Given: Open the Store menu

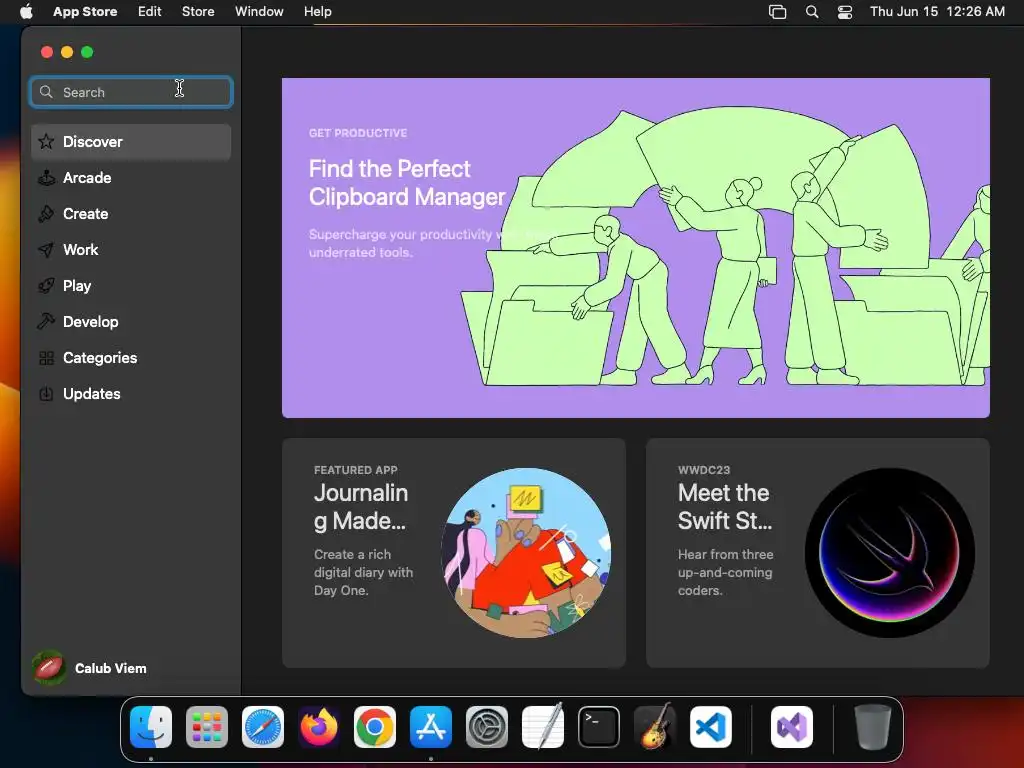Looking at the screenshot, I should (x=198, y=11).
